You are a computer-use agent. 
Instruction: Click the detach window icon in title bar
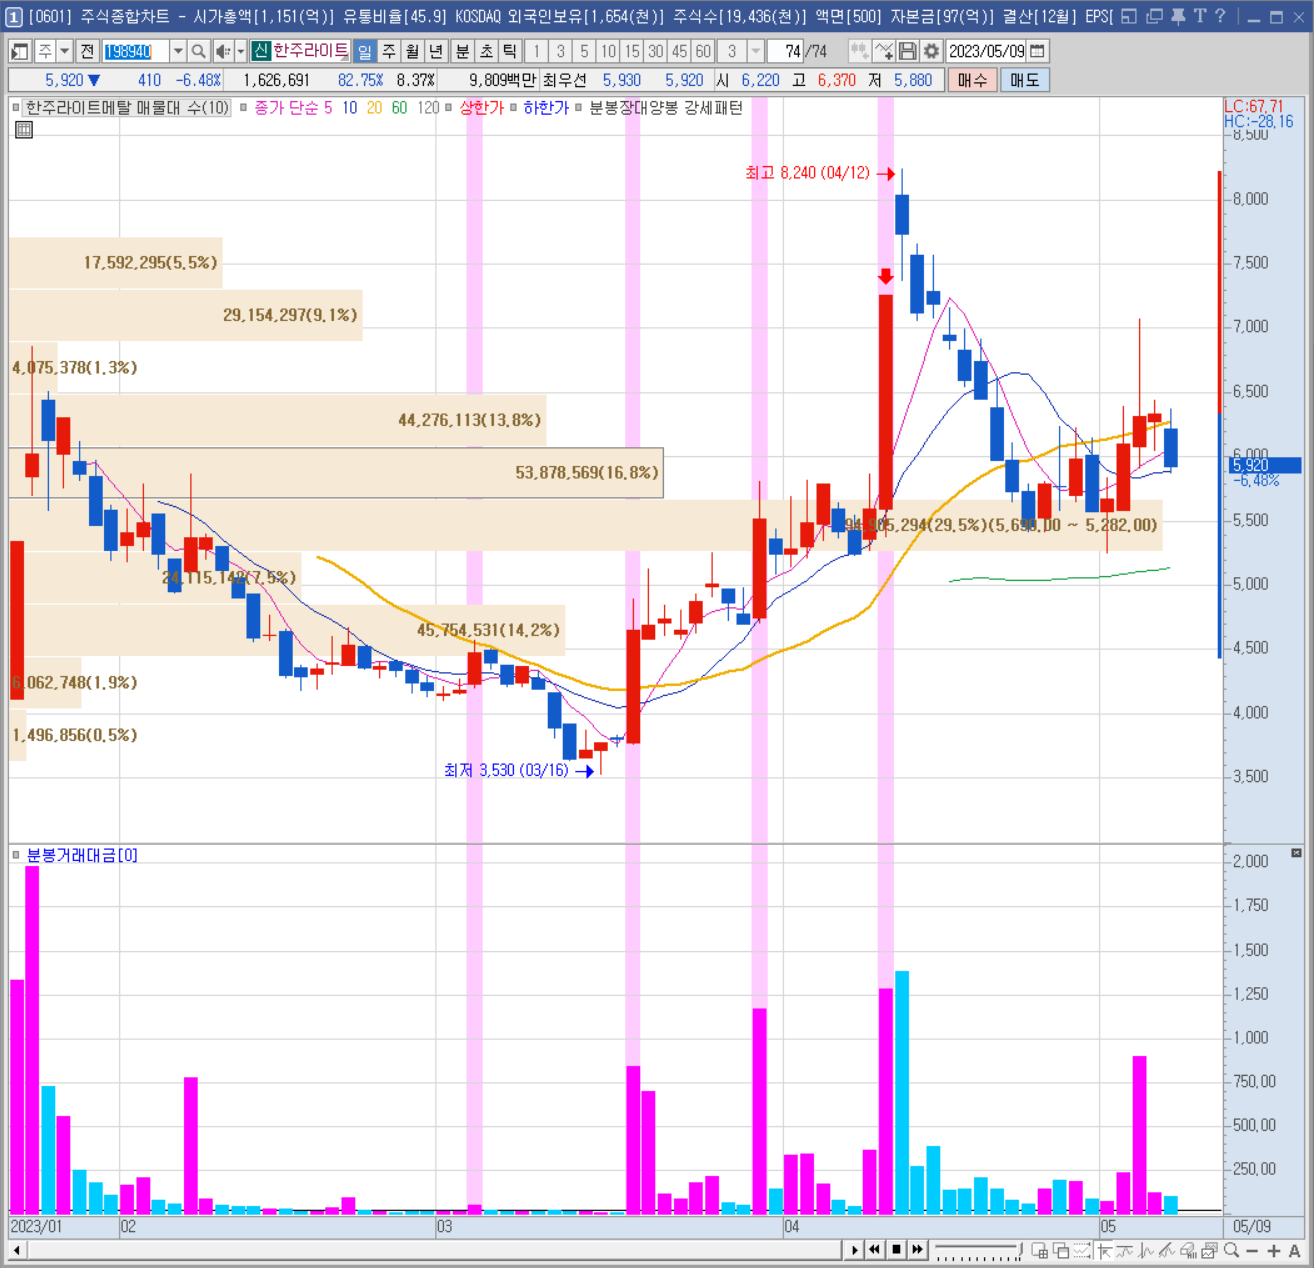click(1129, 16)
